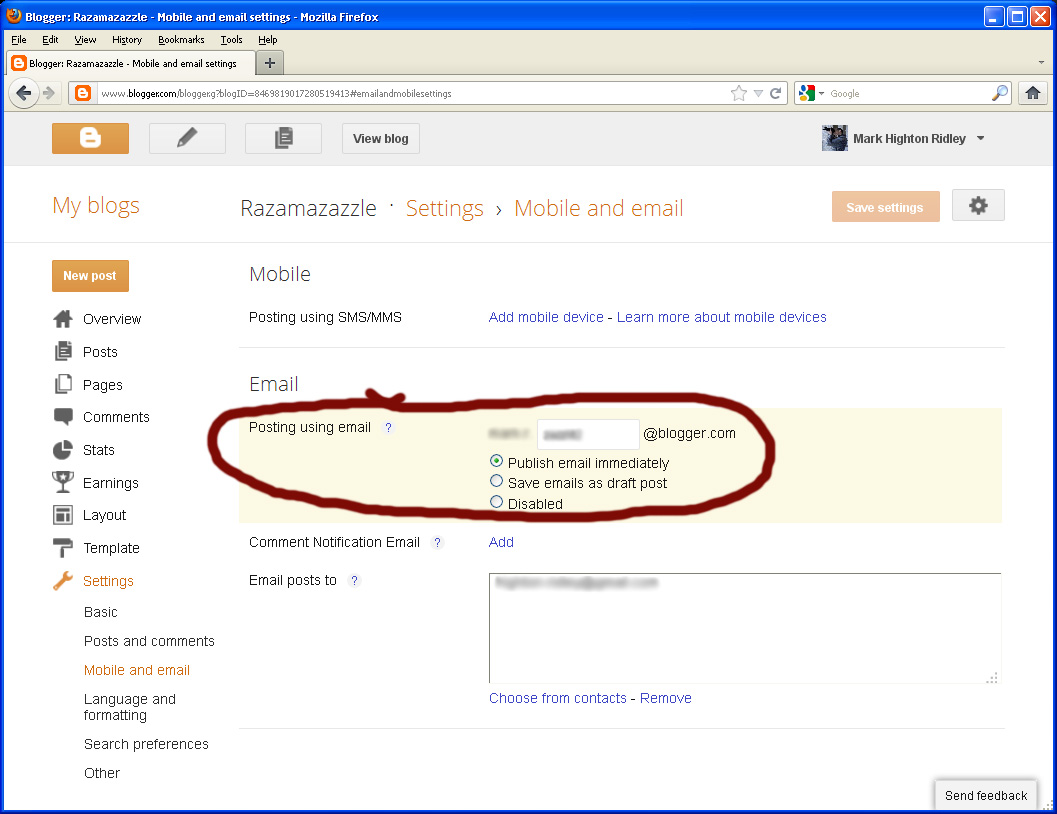Image resolution: width=1057 pixels, height=814 pixels.
Task: Open Language and formatting settings
Action: pyautogui.click(x=129, y=707)
